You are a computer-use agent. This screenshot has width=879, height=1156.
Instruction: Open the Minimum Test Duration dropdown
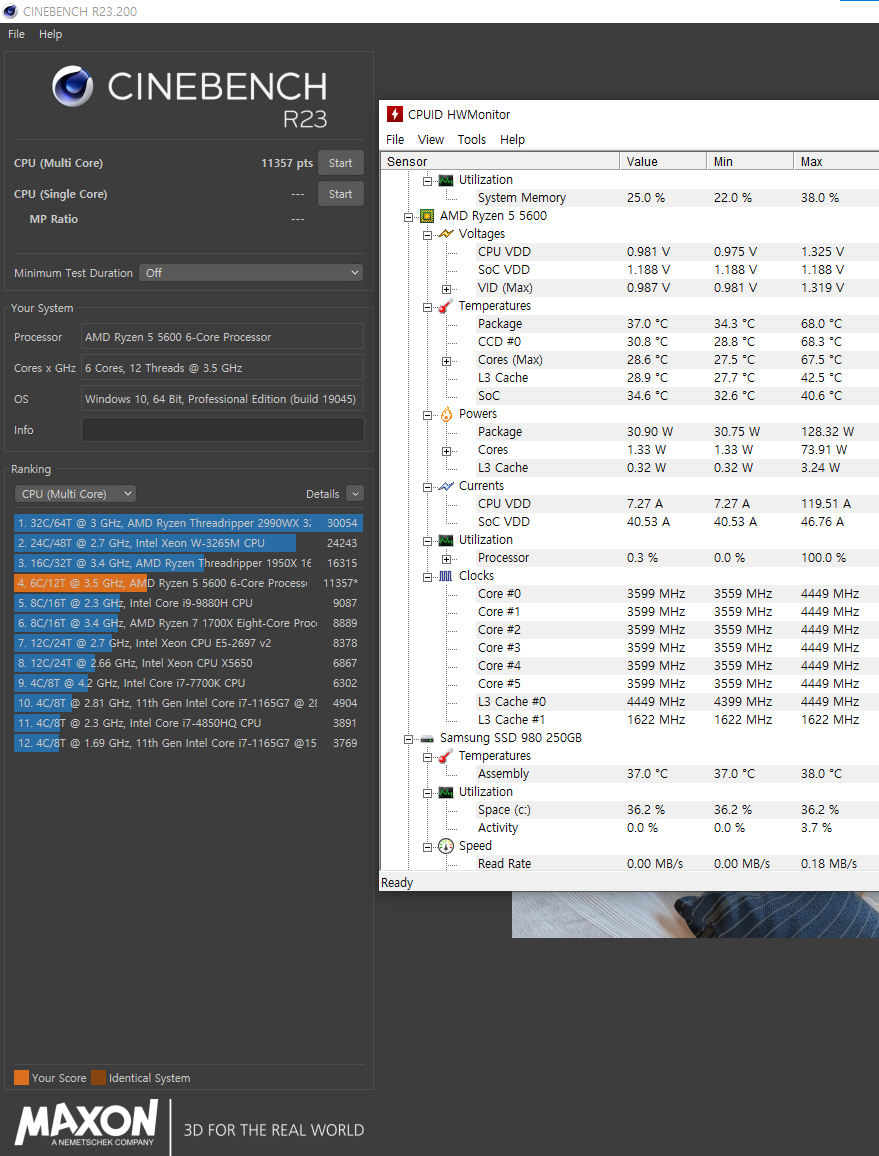(251, 273)
